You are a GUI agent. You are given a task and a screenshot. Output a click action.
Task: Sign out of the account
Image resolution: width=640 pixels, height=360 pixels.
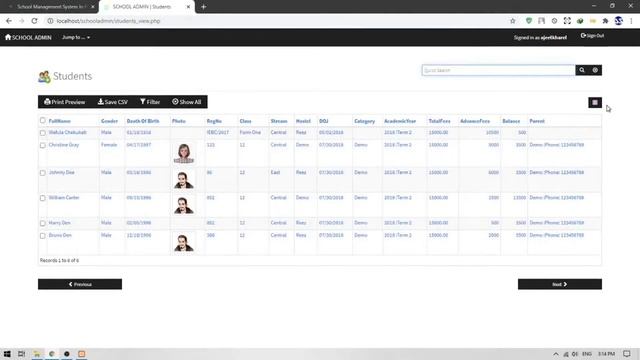(x=592, y=36)
